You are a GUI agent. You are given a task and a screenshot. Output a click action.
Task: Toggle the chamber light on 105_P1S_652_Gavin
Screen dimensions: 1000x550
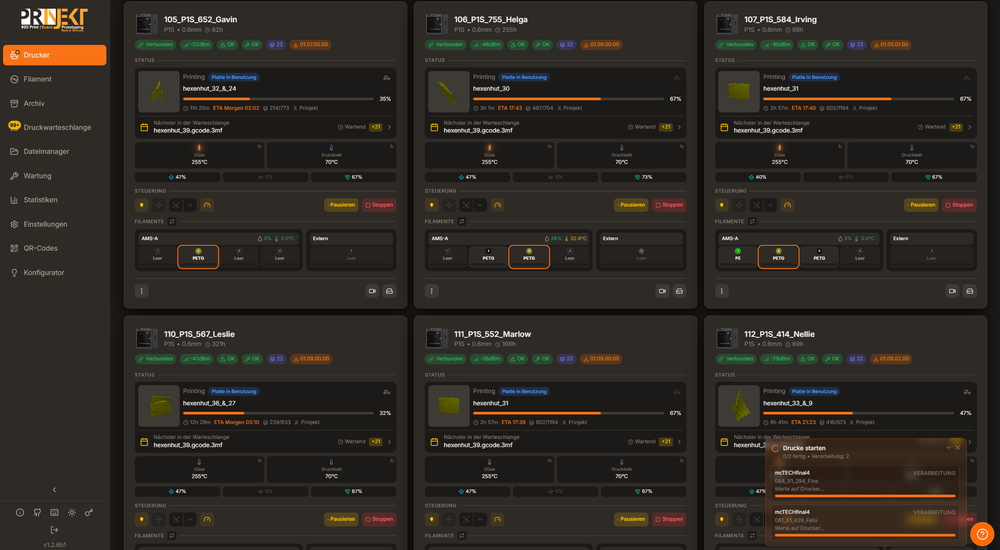(142, 205)
